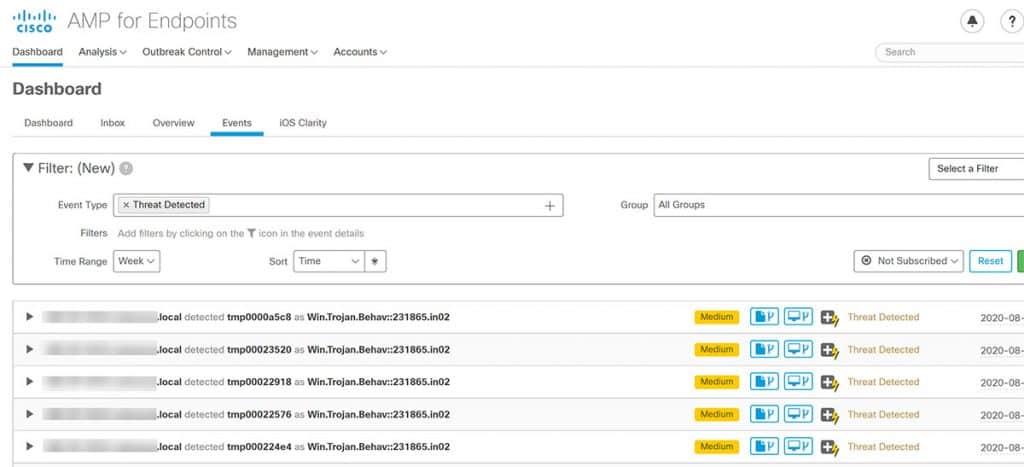
Task: Expand the tmp00022576 event row
Action: coord(29,414)
